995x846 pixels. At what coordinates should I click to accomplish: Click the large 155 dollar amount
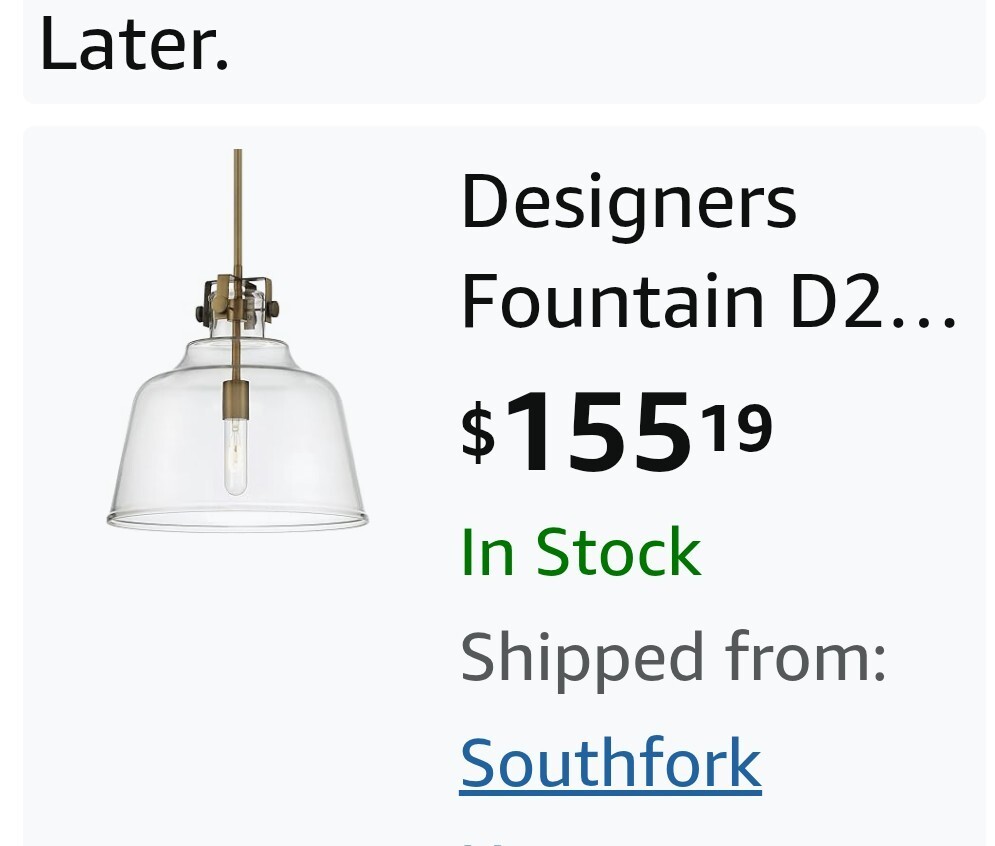pyautogui.click(x=597, y=431)
